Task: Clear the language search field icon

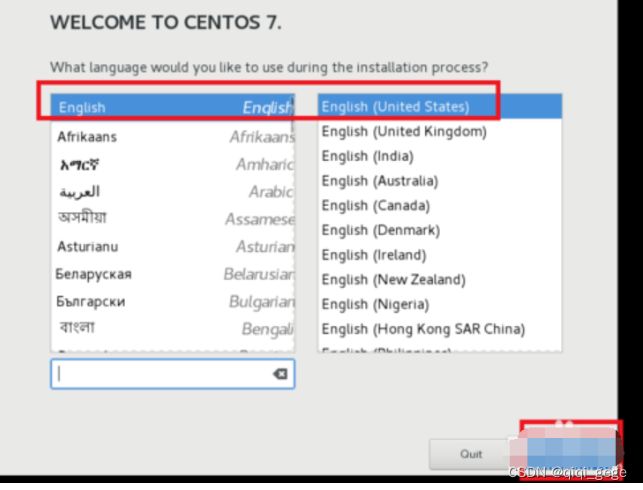Action: [280, 374]
